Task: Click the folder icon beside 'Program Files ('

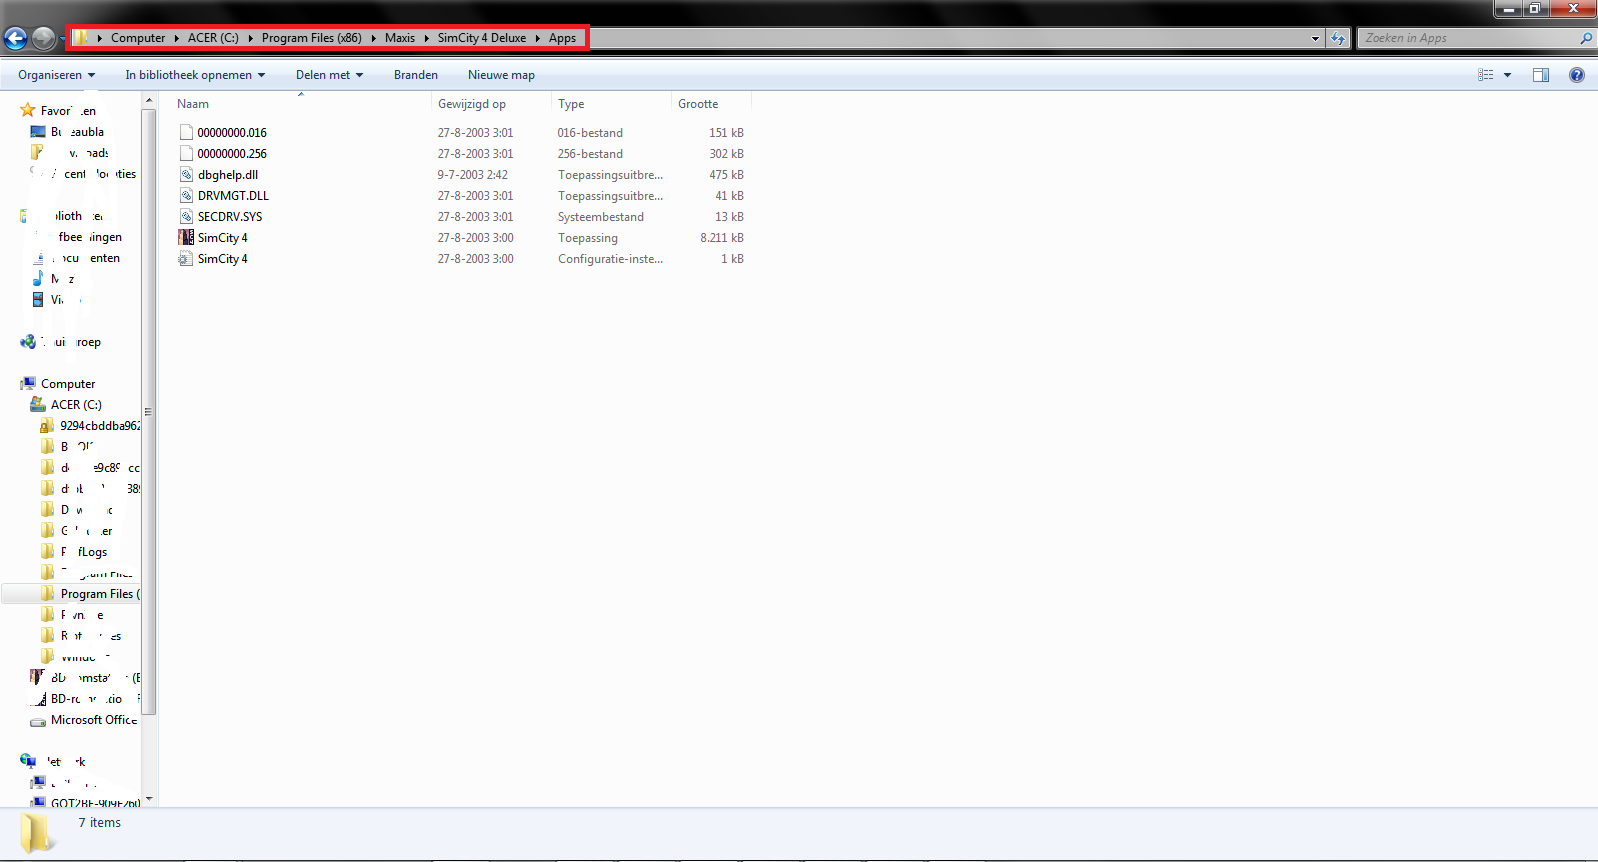Action: coord(48,593)
